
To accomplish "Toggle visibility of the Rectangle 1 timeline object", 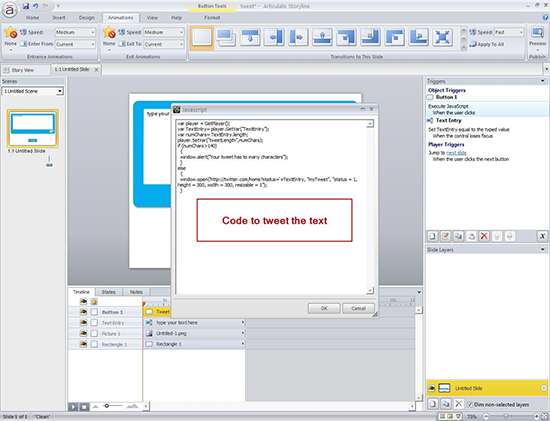I will pyautogui.click(x=83, y=344).
